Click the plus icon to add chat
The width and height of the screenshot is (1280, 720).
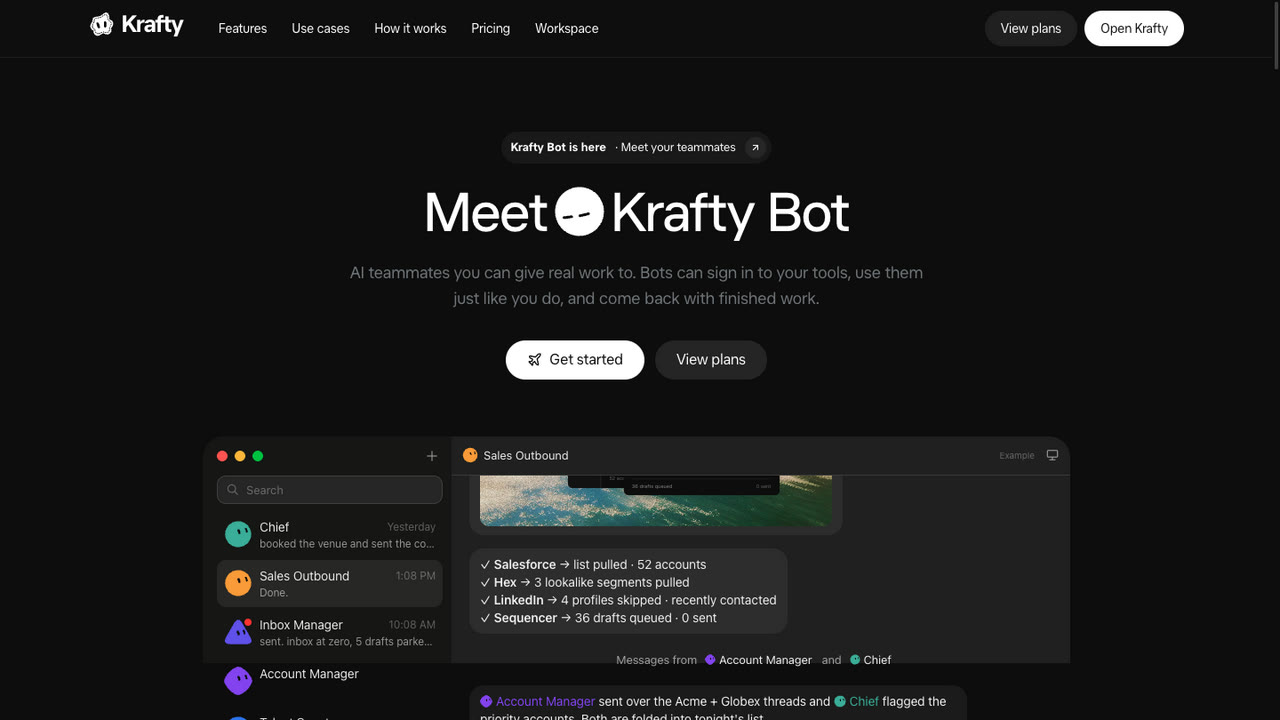[432, 456]
